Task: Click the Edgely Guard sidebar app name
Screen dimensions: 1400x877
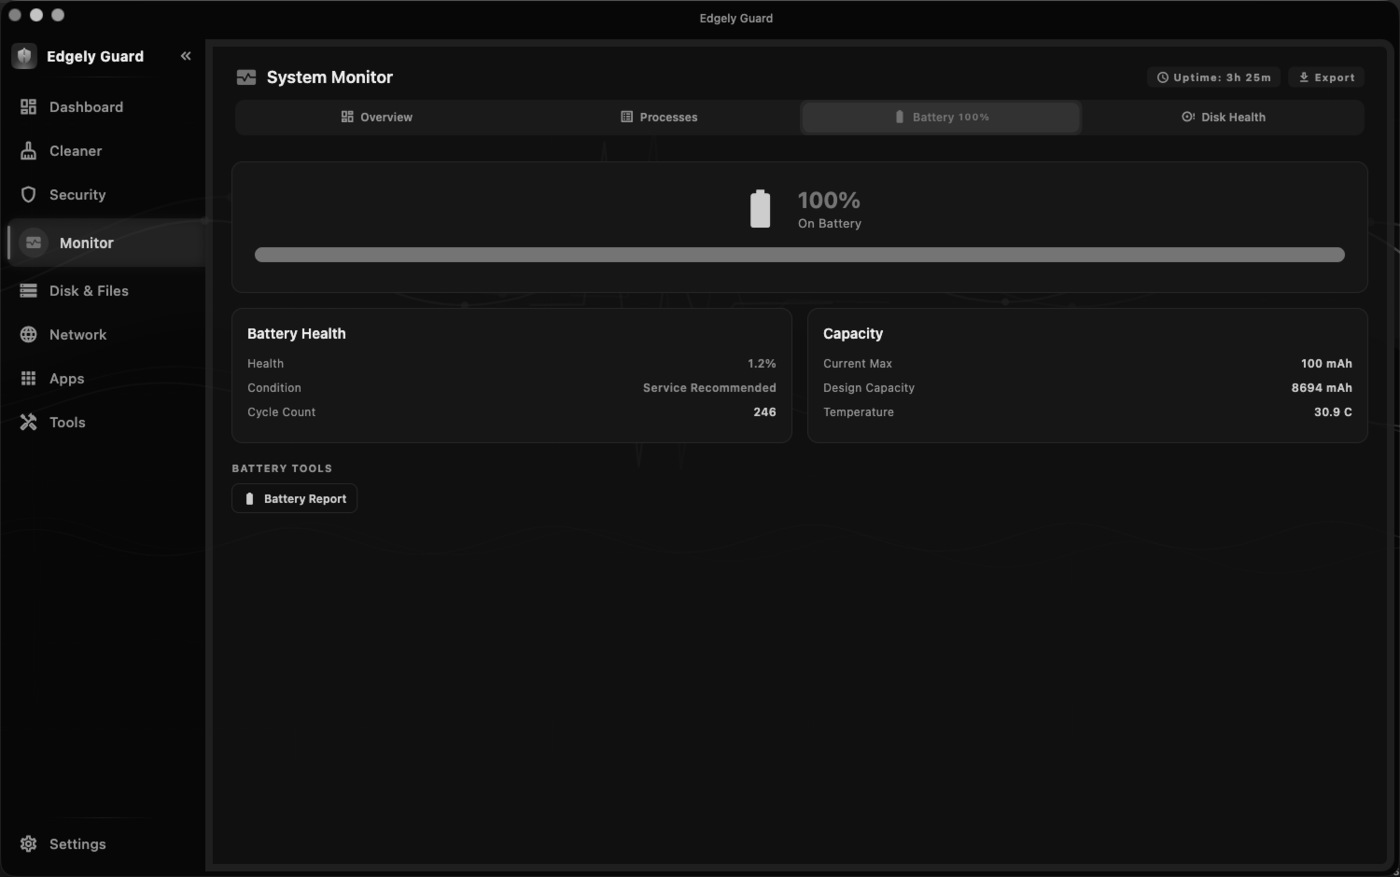Action: (x=95, y=56)
